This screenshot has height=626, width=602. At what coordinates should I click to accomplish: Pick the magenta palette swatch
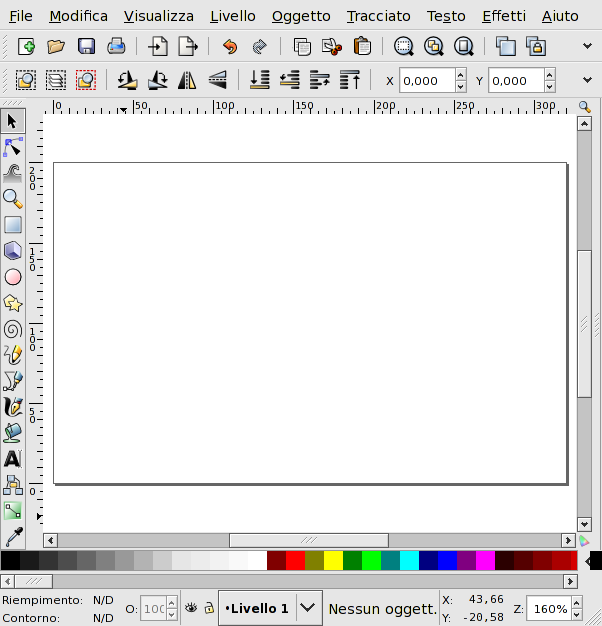(x=485, y=561)
